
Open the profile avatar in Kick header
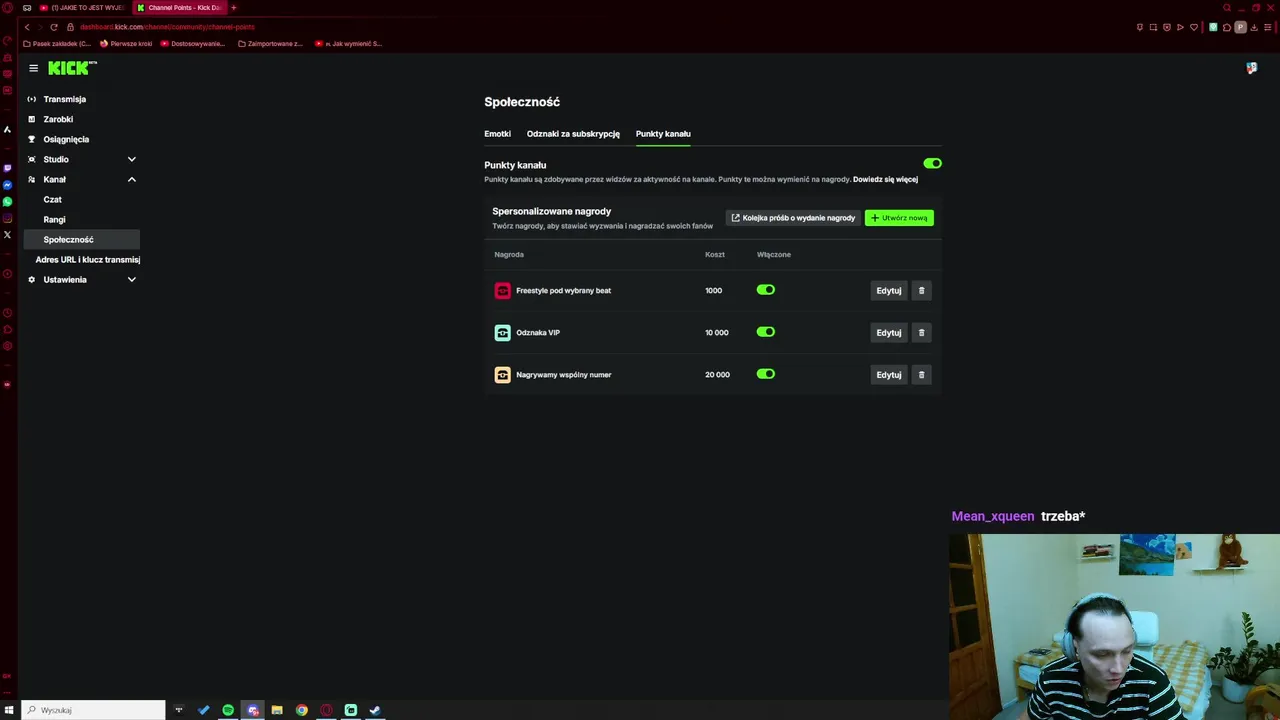click(x=1251, y=68)
